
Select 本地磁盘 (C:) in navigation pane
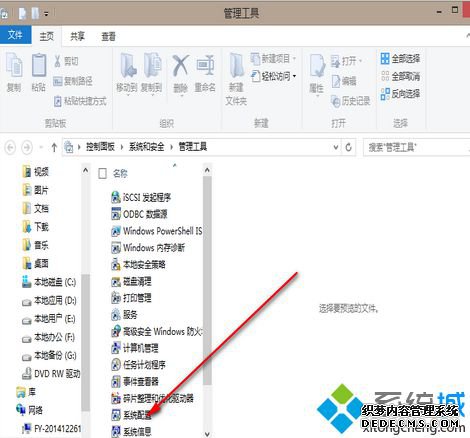point(49,282)
